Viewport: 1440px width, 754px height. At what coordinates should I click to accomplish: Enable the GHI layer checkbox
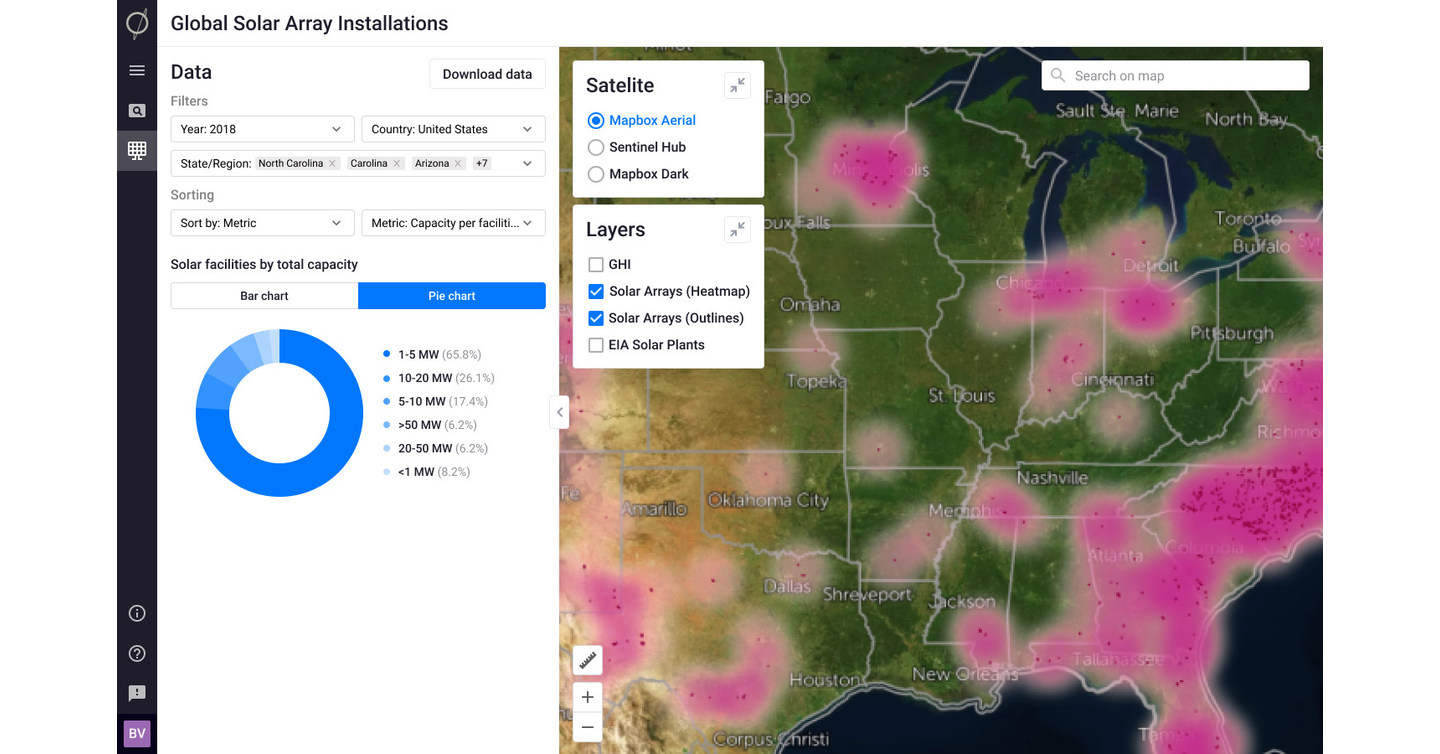click(596, 265)
